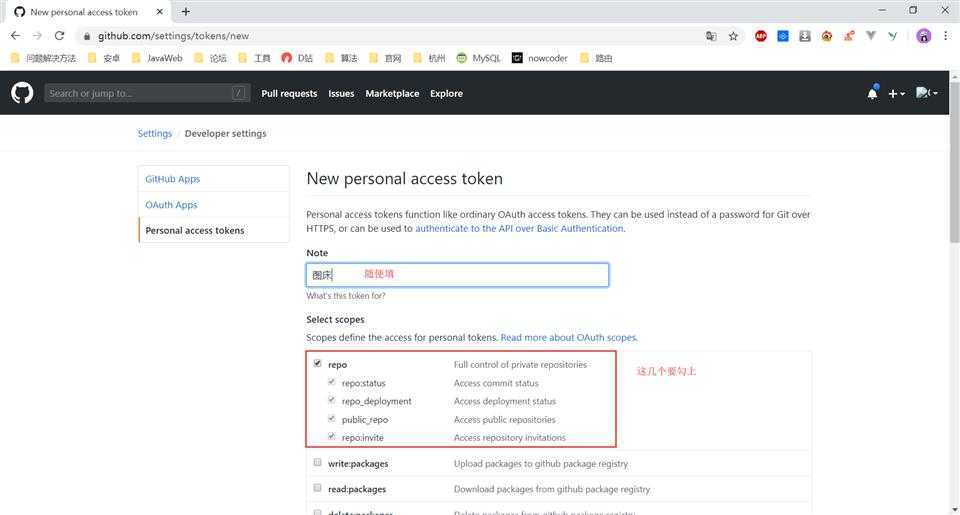Uncheck the repo scope checkbox
Screen dimensions: 960x515
pyautogui.click(x=317, y=363)
